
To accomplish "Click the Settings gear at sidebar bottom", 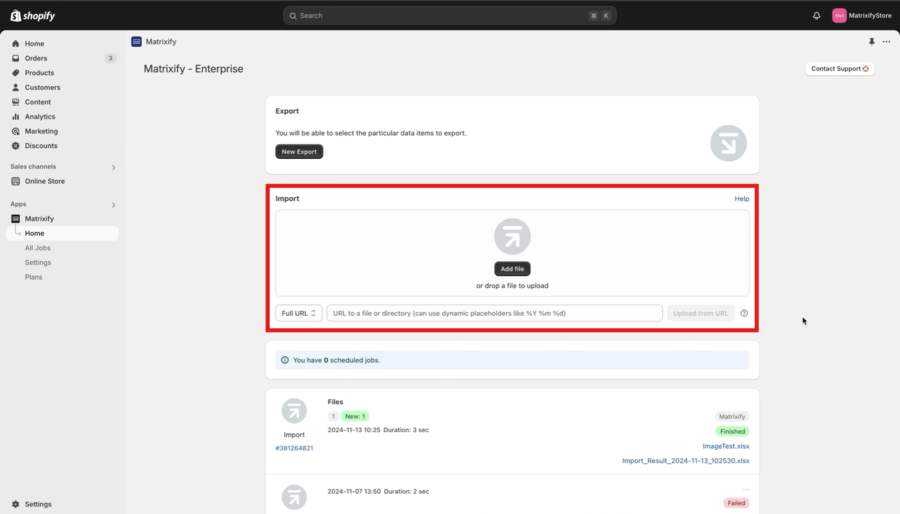I will (x=15, y=504).
